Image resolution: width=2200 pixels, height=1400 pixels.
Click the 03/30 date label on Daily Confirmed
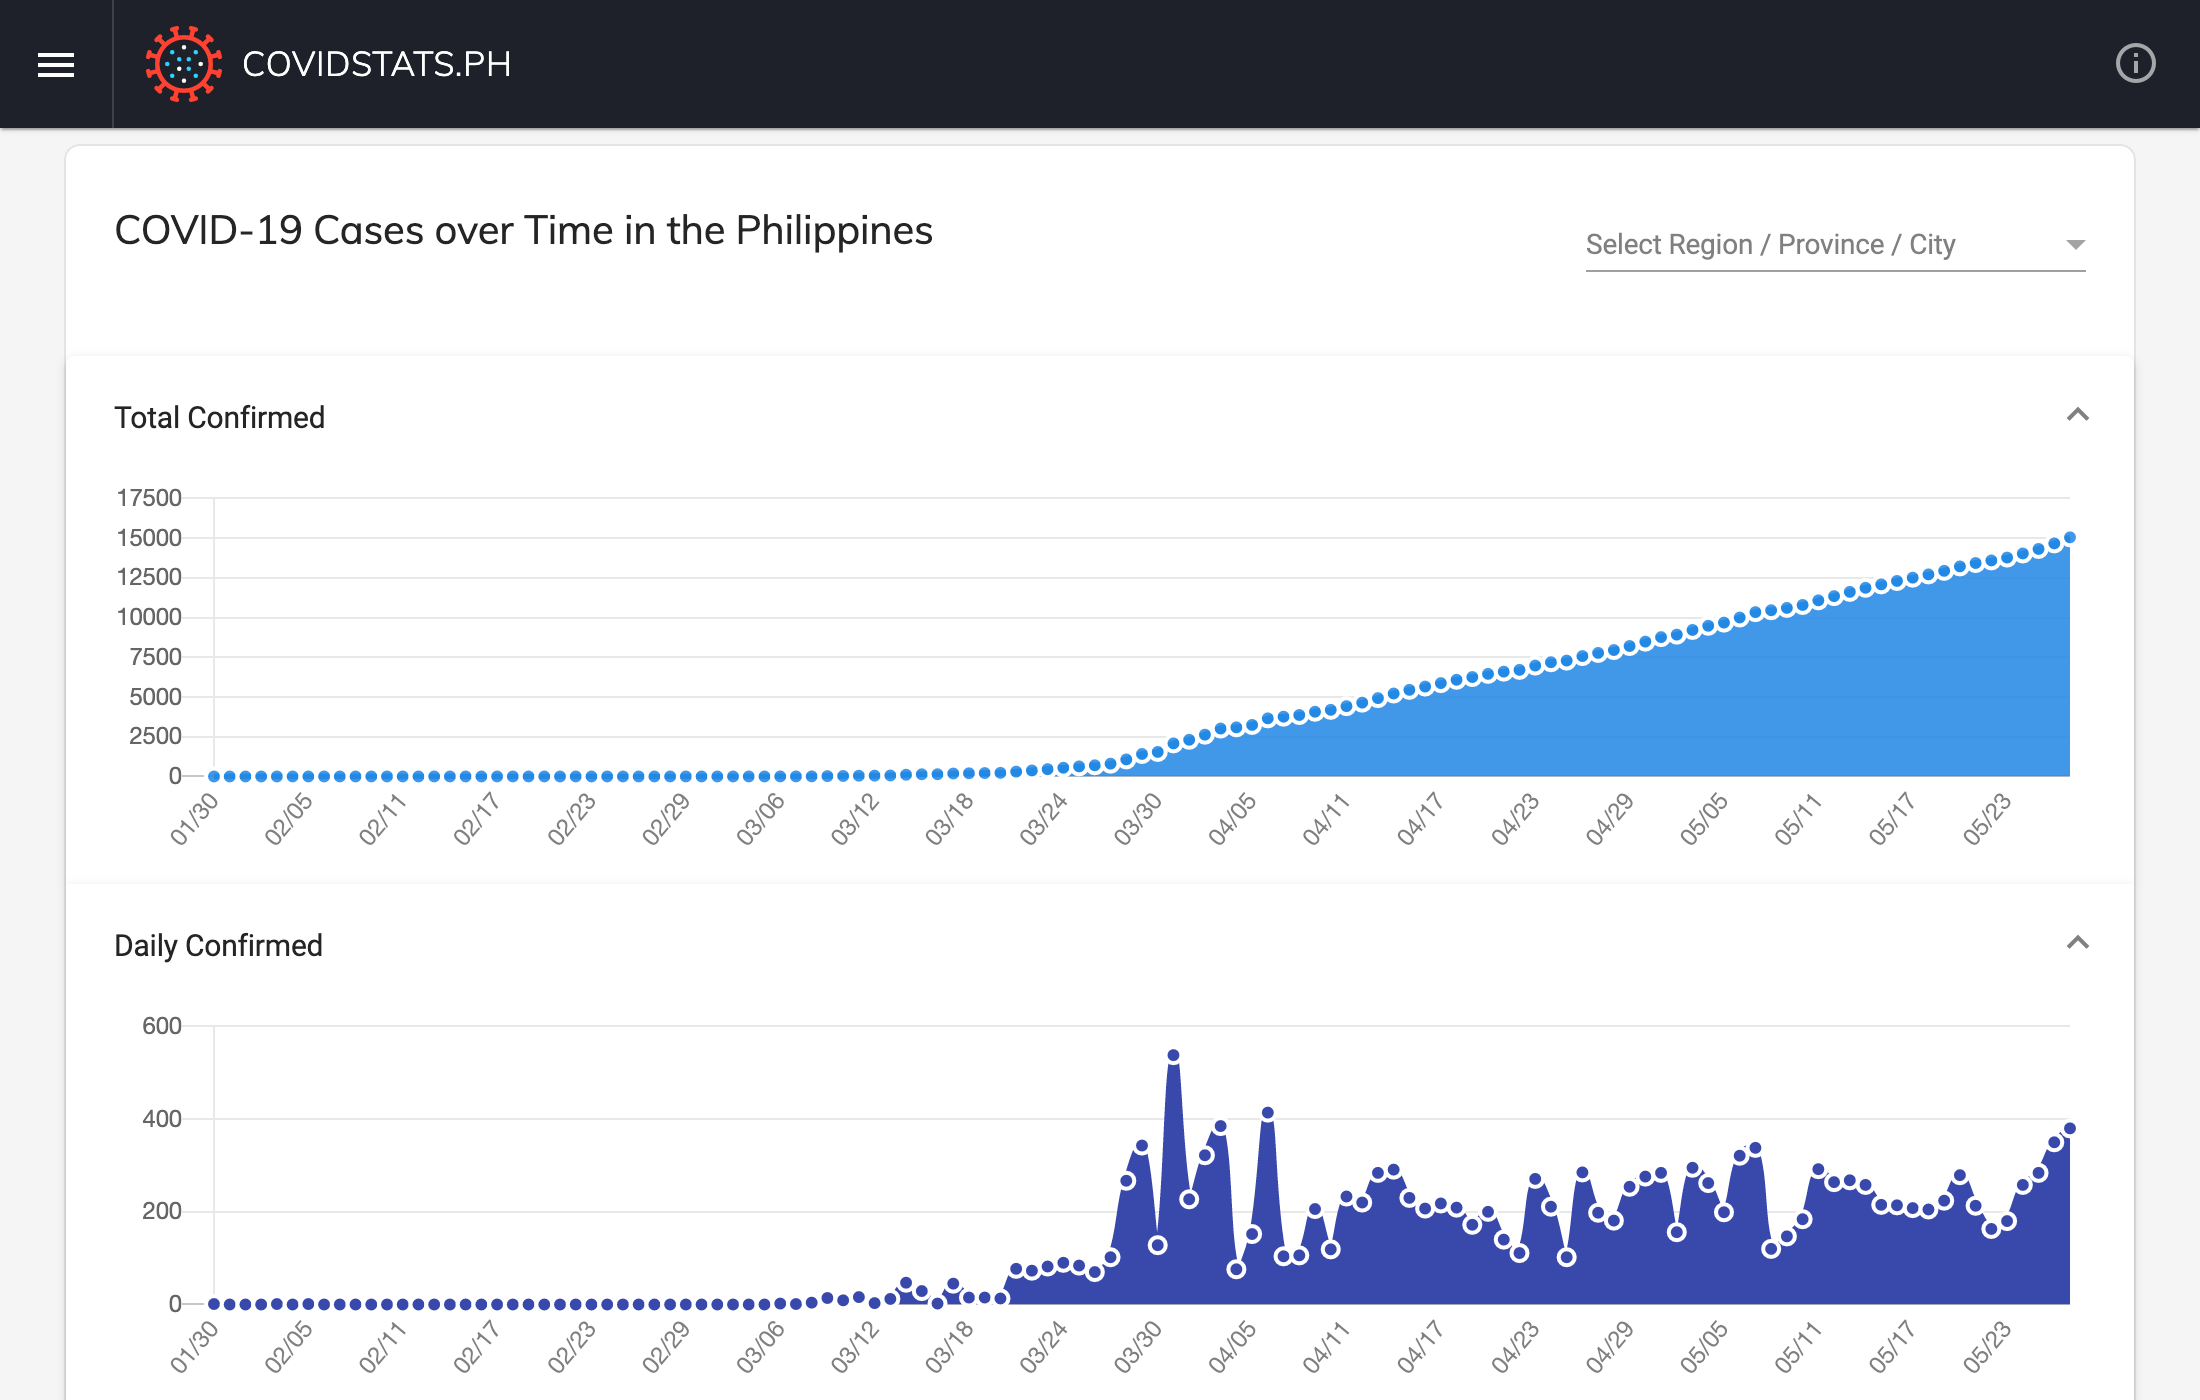click(1139, 1347)
